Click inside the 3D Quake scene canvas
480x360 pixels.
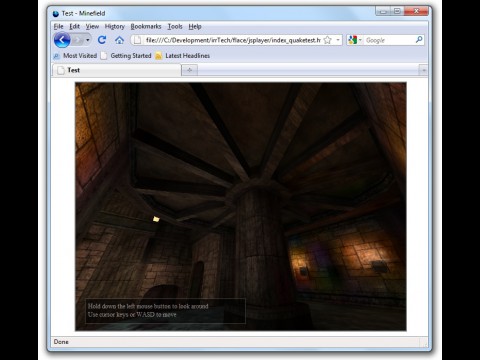(x=241, y=206)
